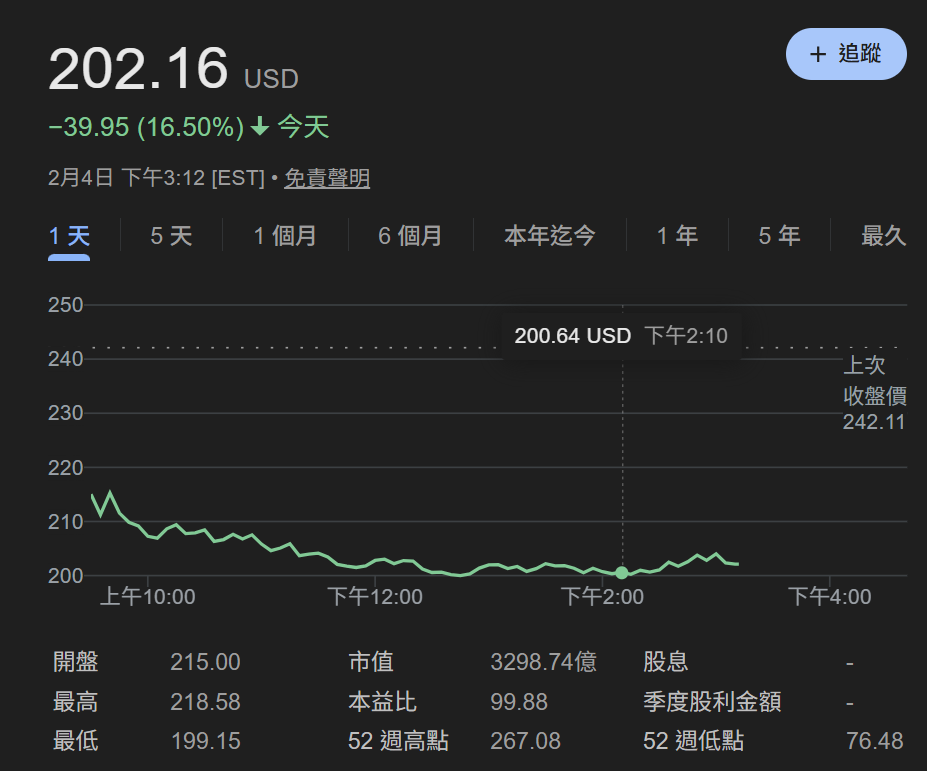Select the 1 天 time range tab
The width and height of the screenshot is (927, 771).
69,236
